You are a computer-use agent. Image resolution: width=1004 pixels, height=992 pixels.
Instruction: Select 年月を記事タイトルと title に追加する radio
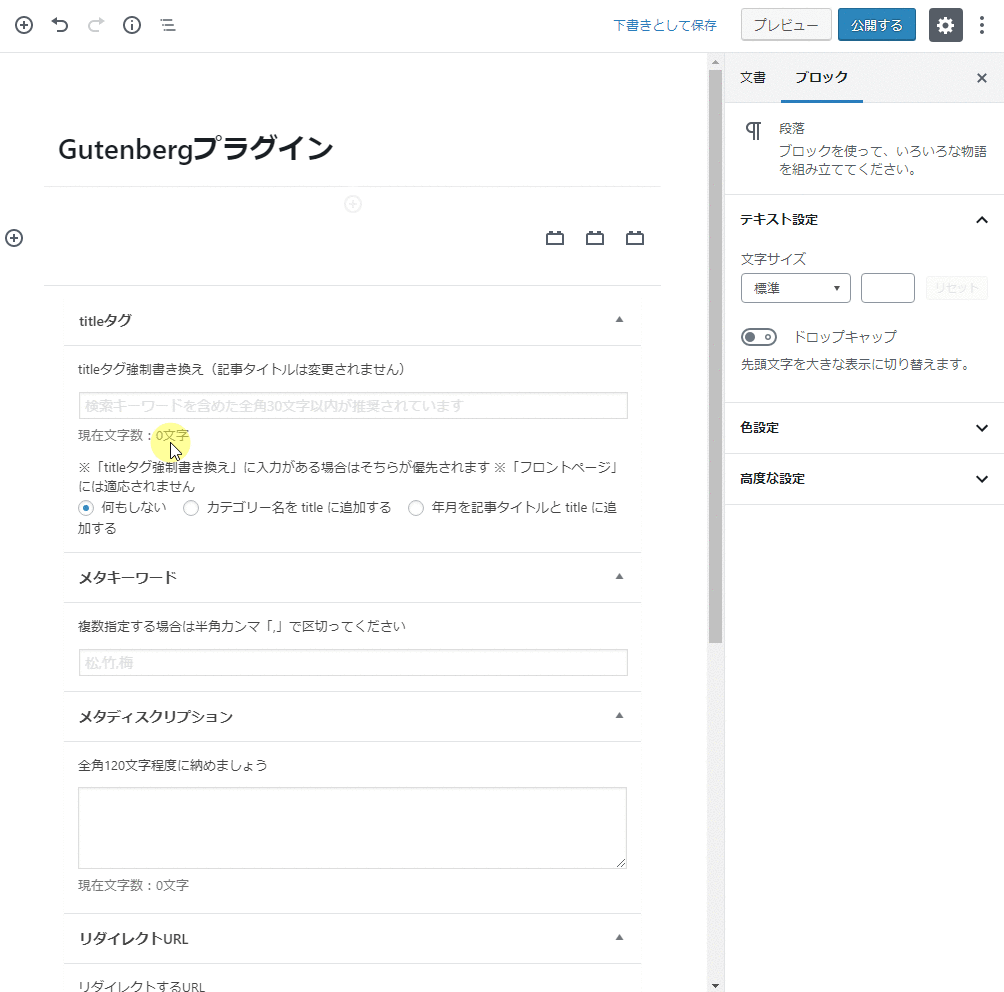416,508
